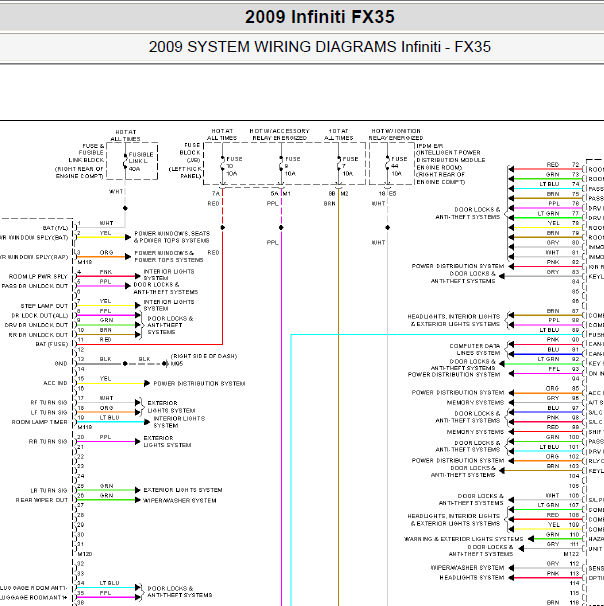Click the "BAT (F/L)" pin name
The width and height of the screenshot is (604, 606).
click(x=55, y=228)
